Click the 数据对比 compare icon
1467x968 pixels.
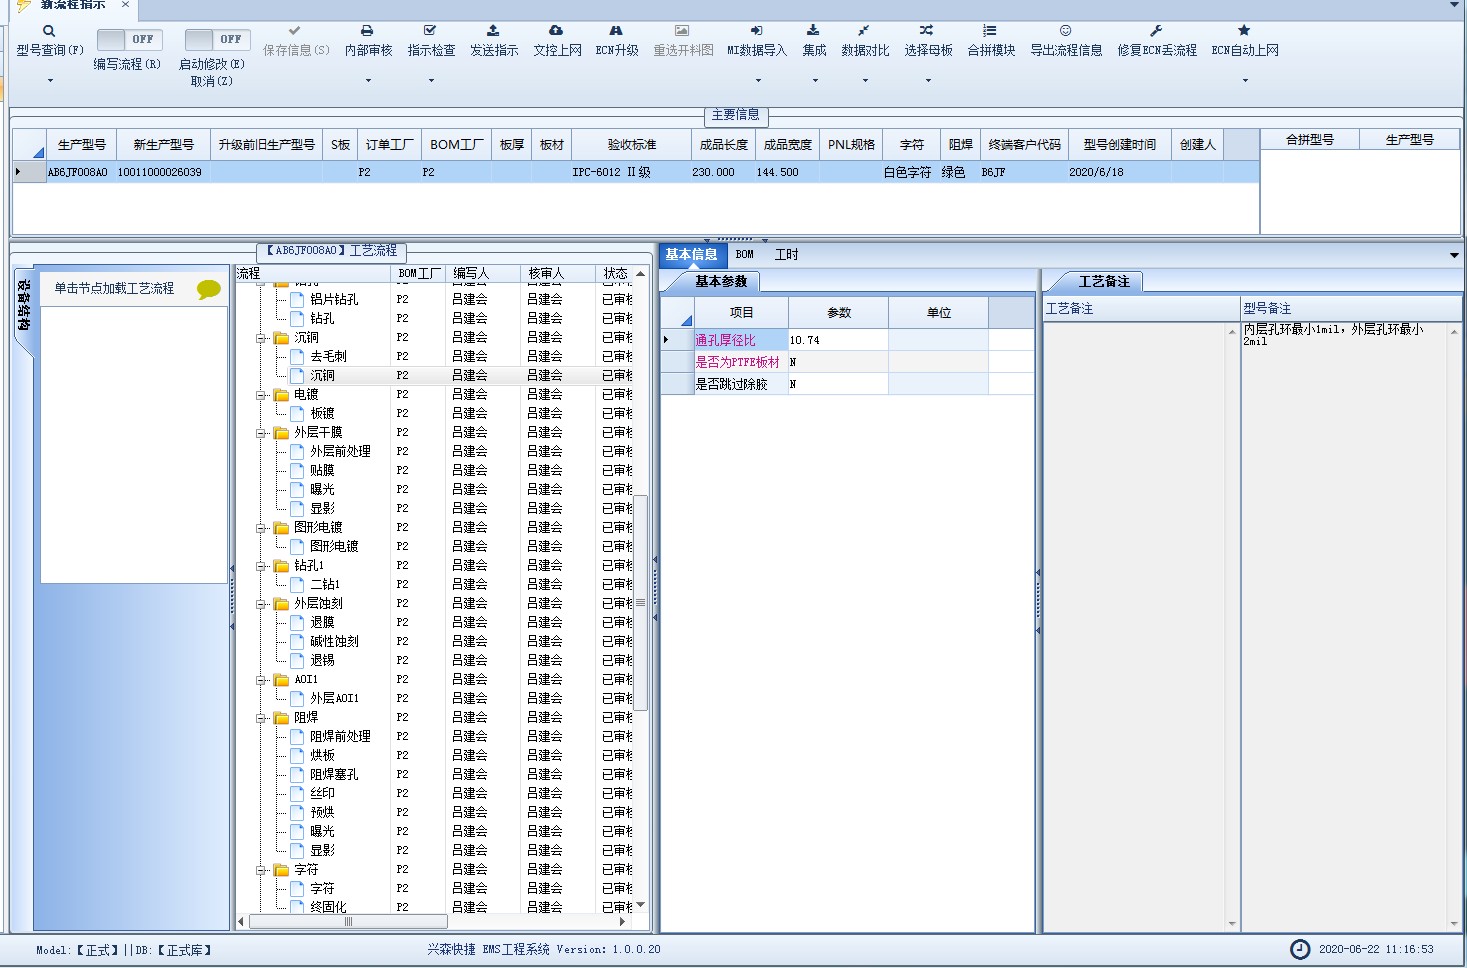click(864, 31)
